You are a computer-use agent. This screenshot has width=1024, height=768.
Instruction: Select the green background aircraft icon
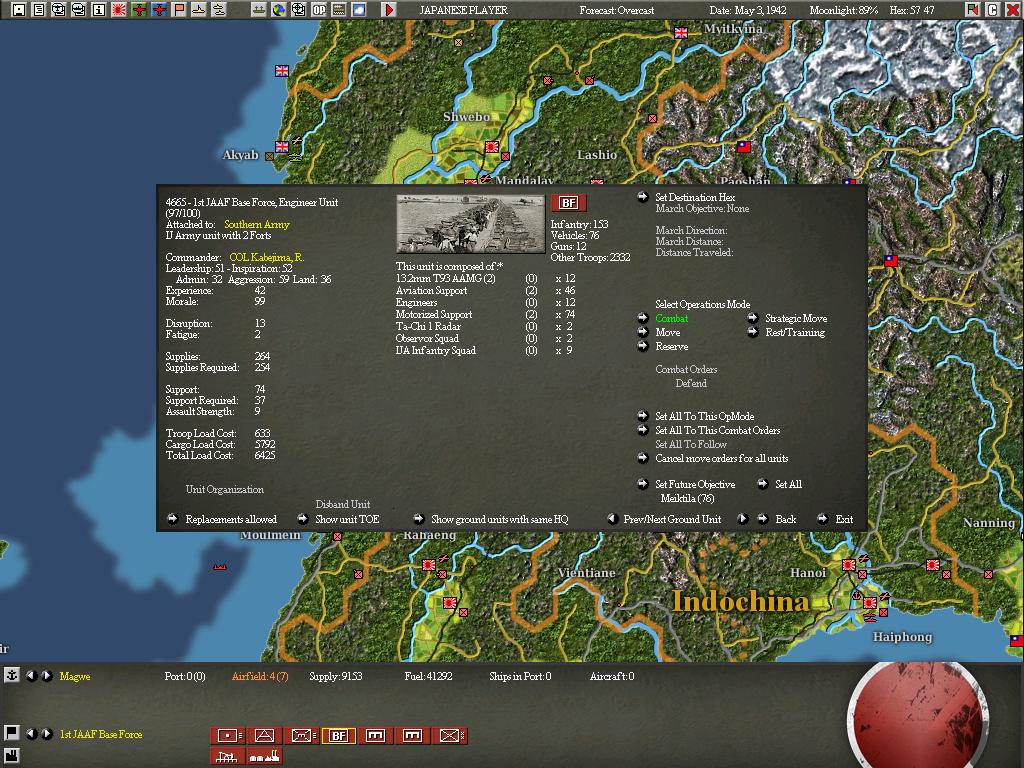click(x=139, y=9)
